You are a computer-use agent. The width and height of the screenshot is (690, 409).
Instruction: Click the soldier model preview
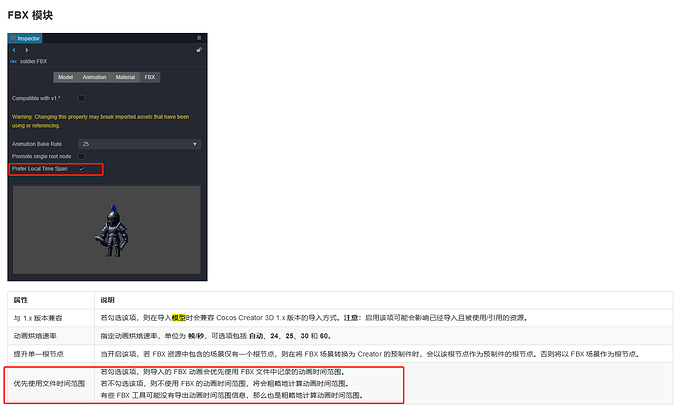(107, 230)
